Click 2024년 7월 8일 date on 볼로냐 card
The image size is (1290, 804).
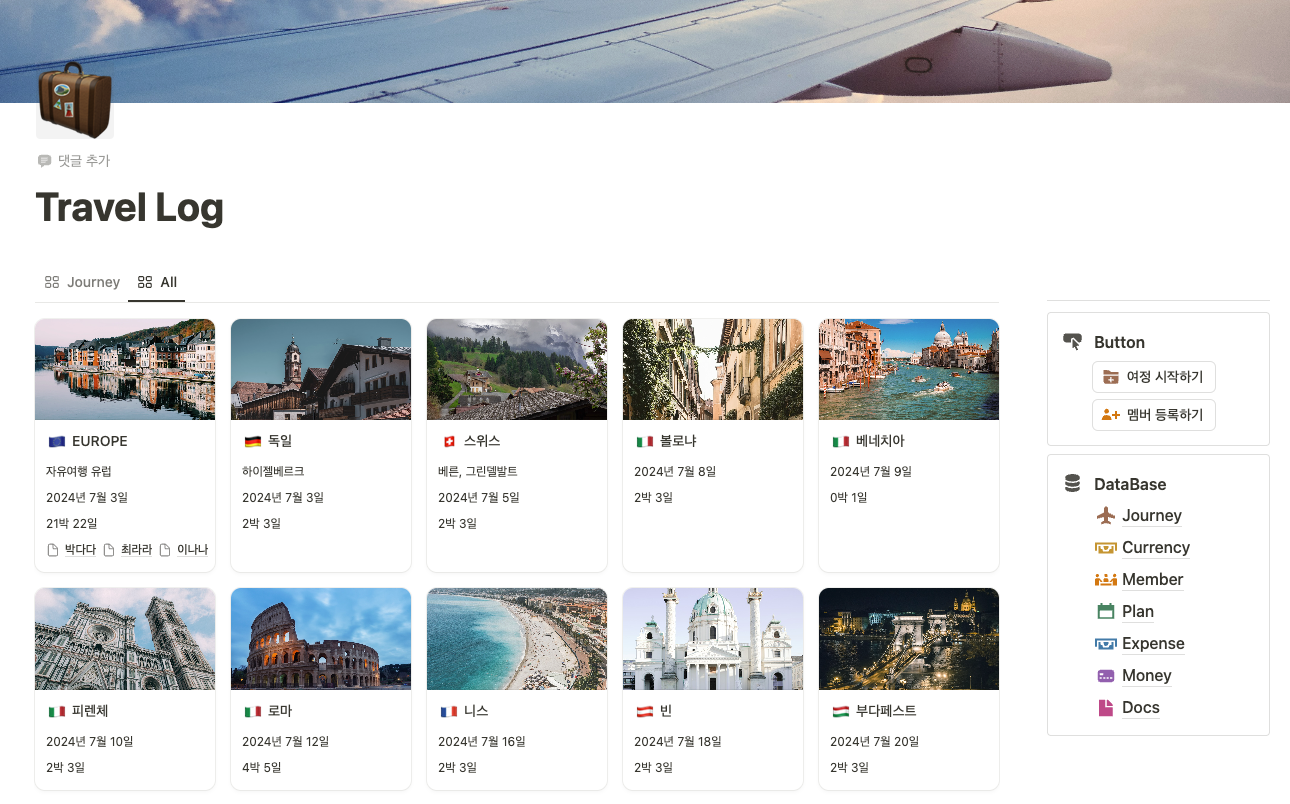pos(675,471)
